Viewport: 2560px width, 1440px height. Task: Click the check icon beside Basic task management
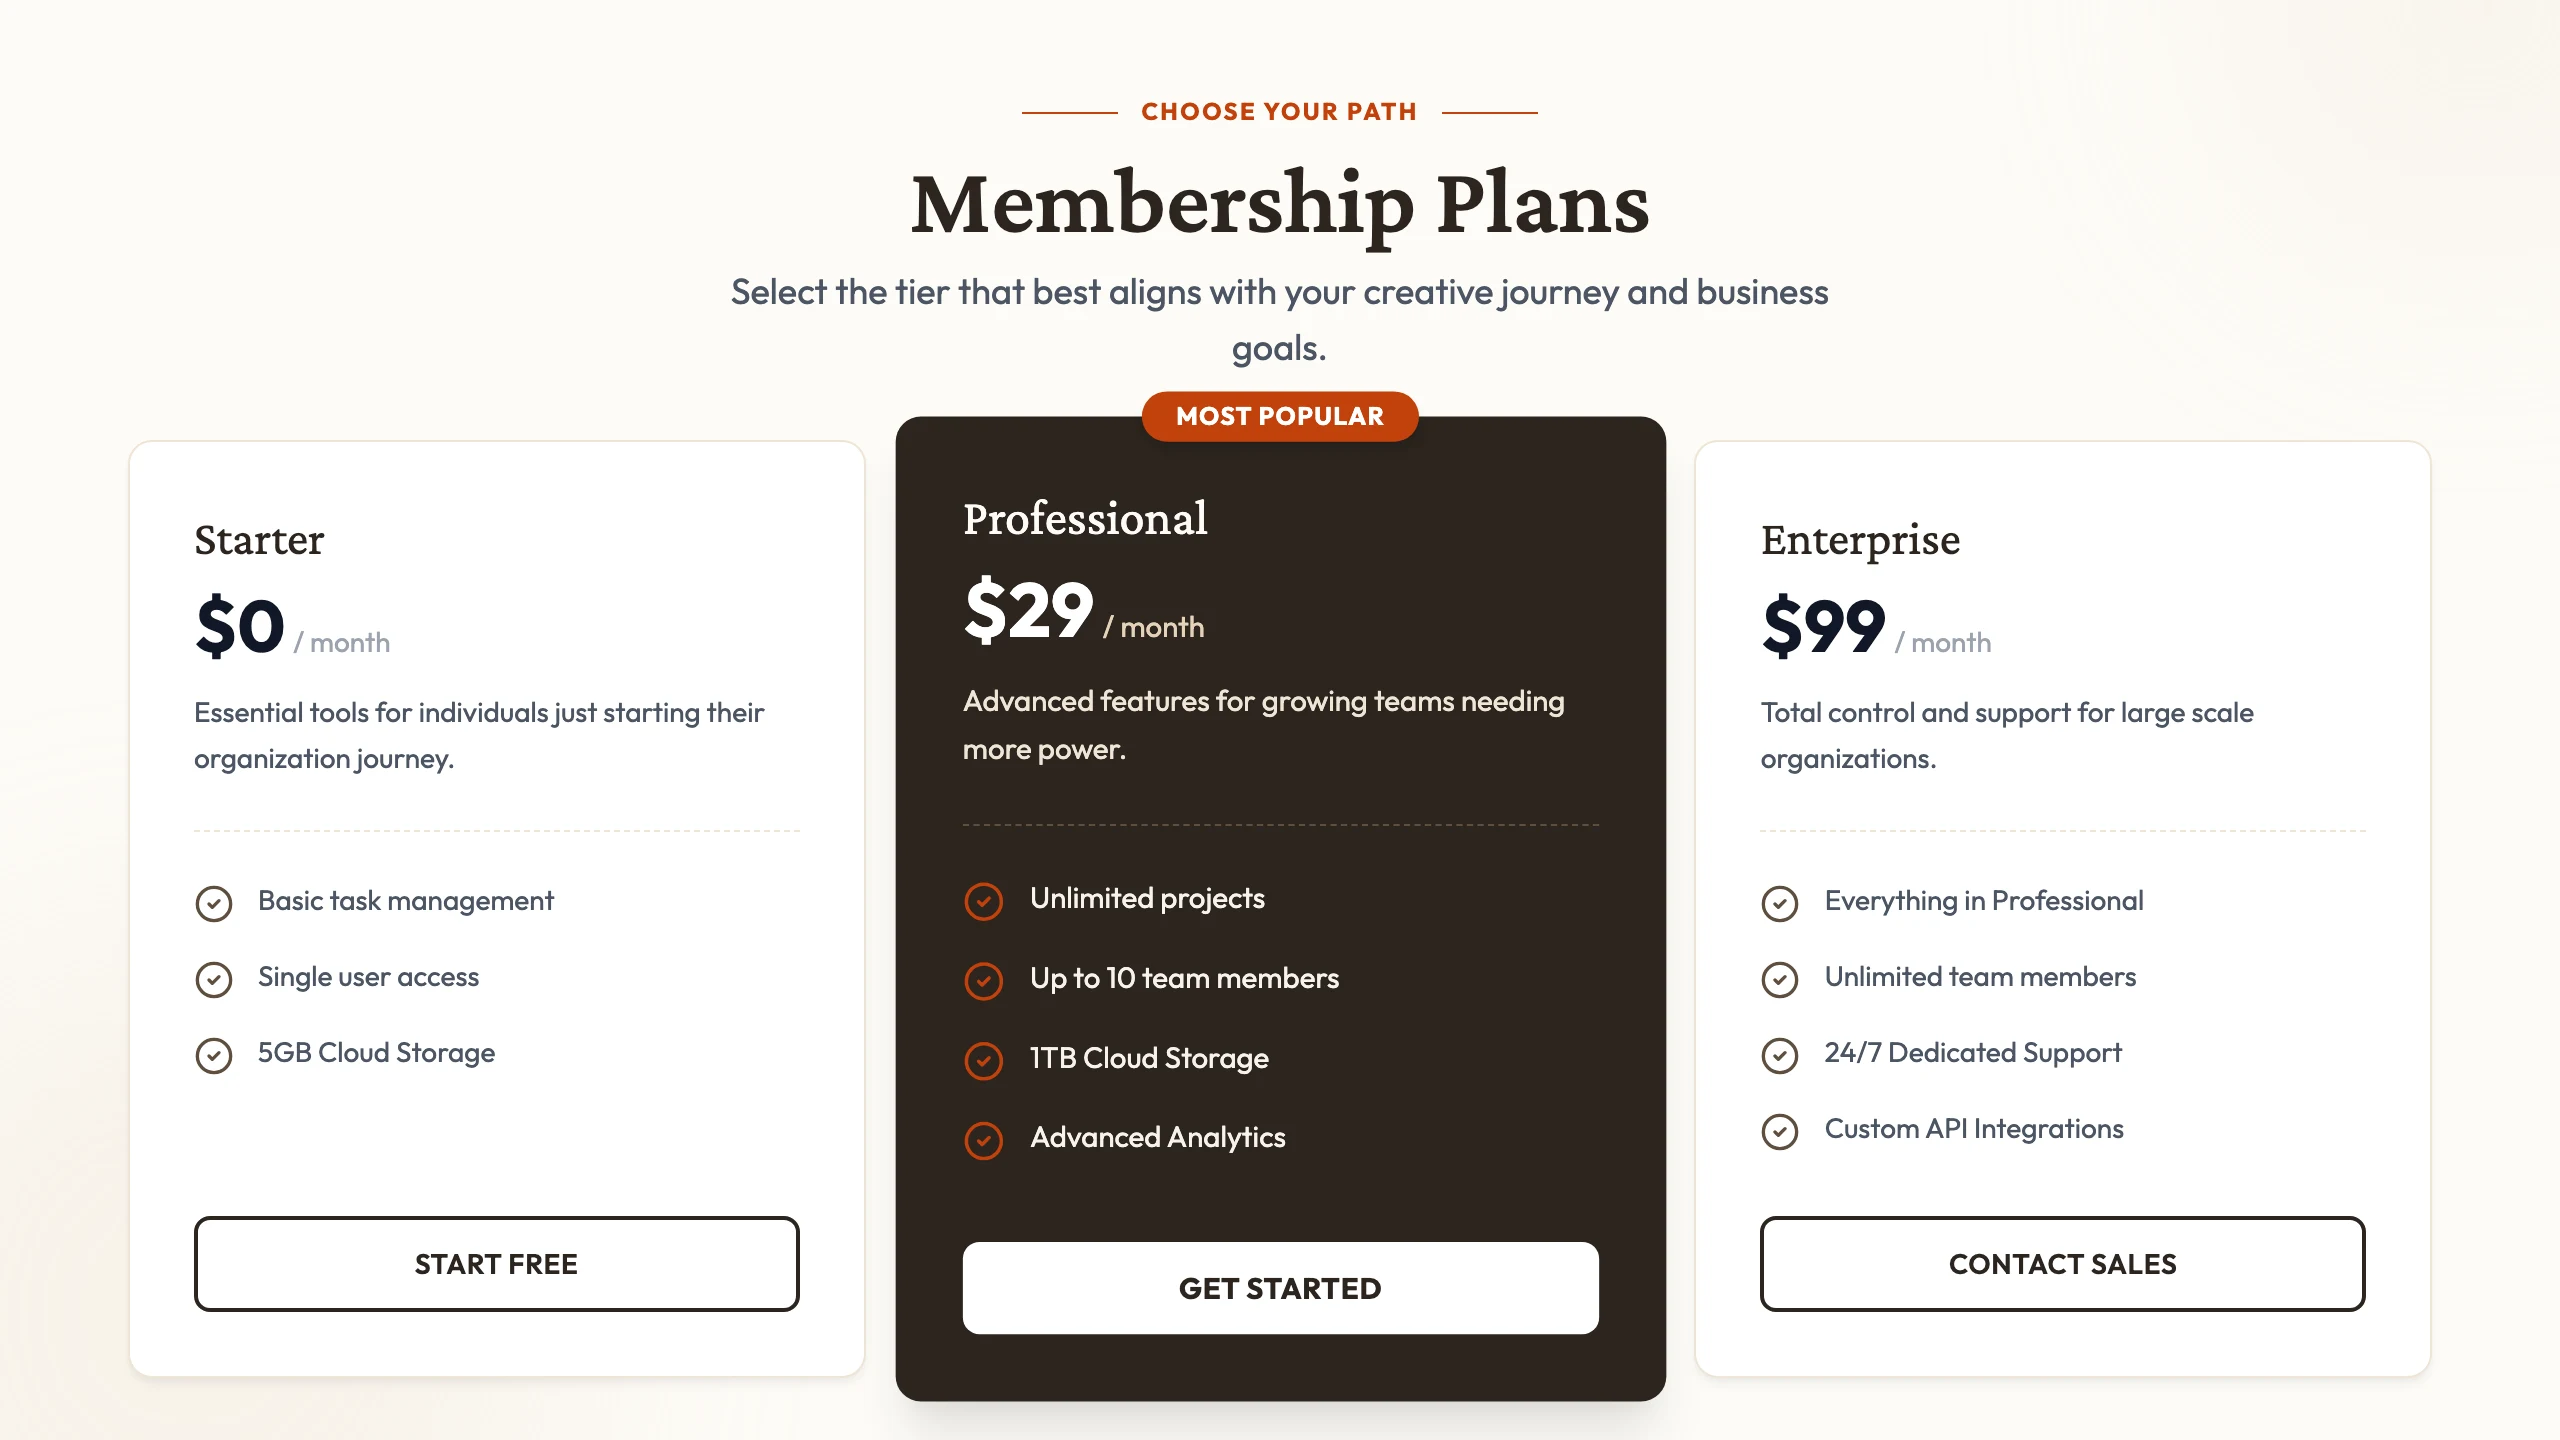(213, 903)
